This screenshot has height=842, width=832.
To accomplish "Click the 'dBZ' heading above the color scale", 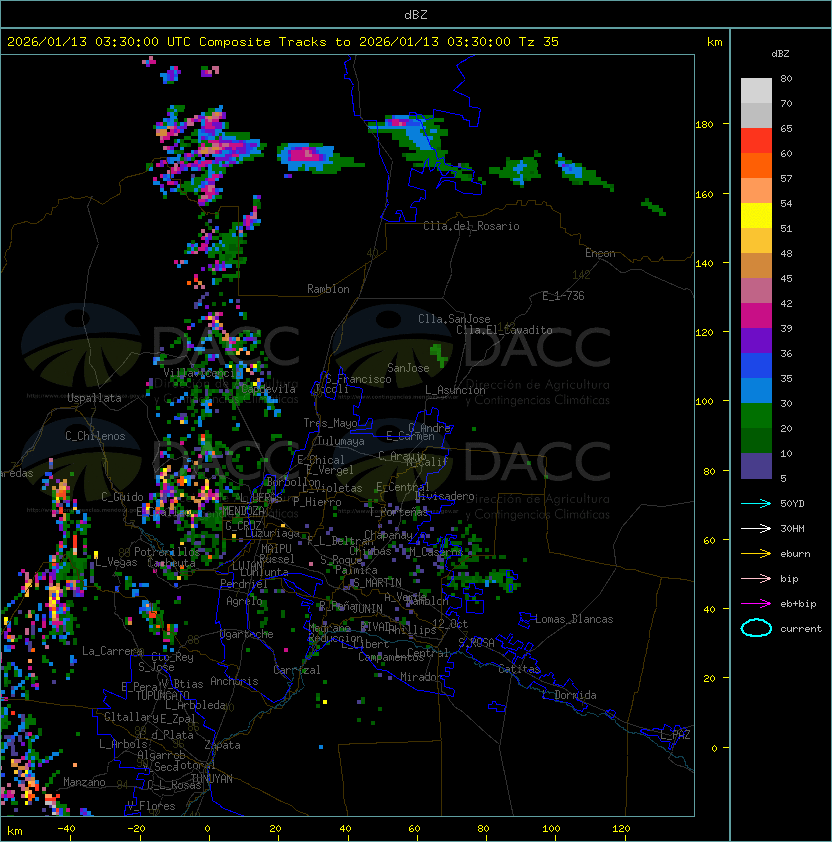I will [780, 54].
